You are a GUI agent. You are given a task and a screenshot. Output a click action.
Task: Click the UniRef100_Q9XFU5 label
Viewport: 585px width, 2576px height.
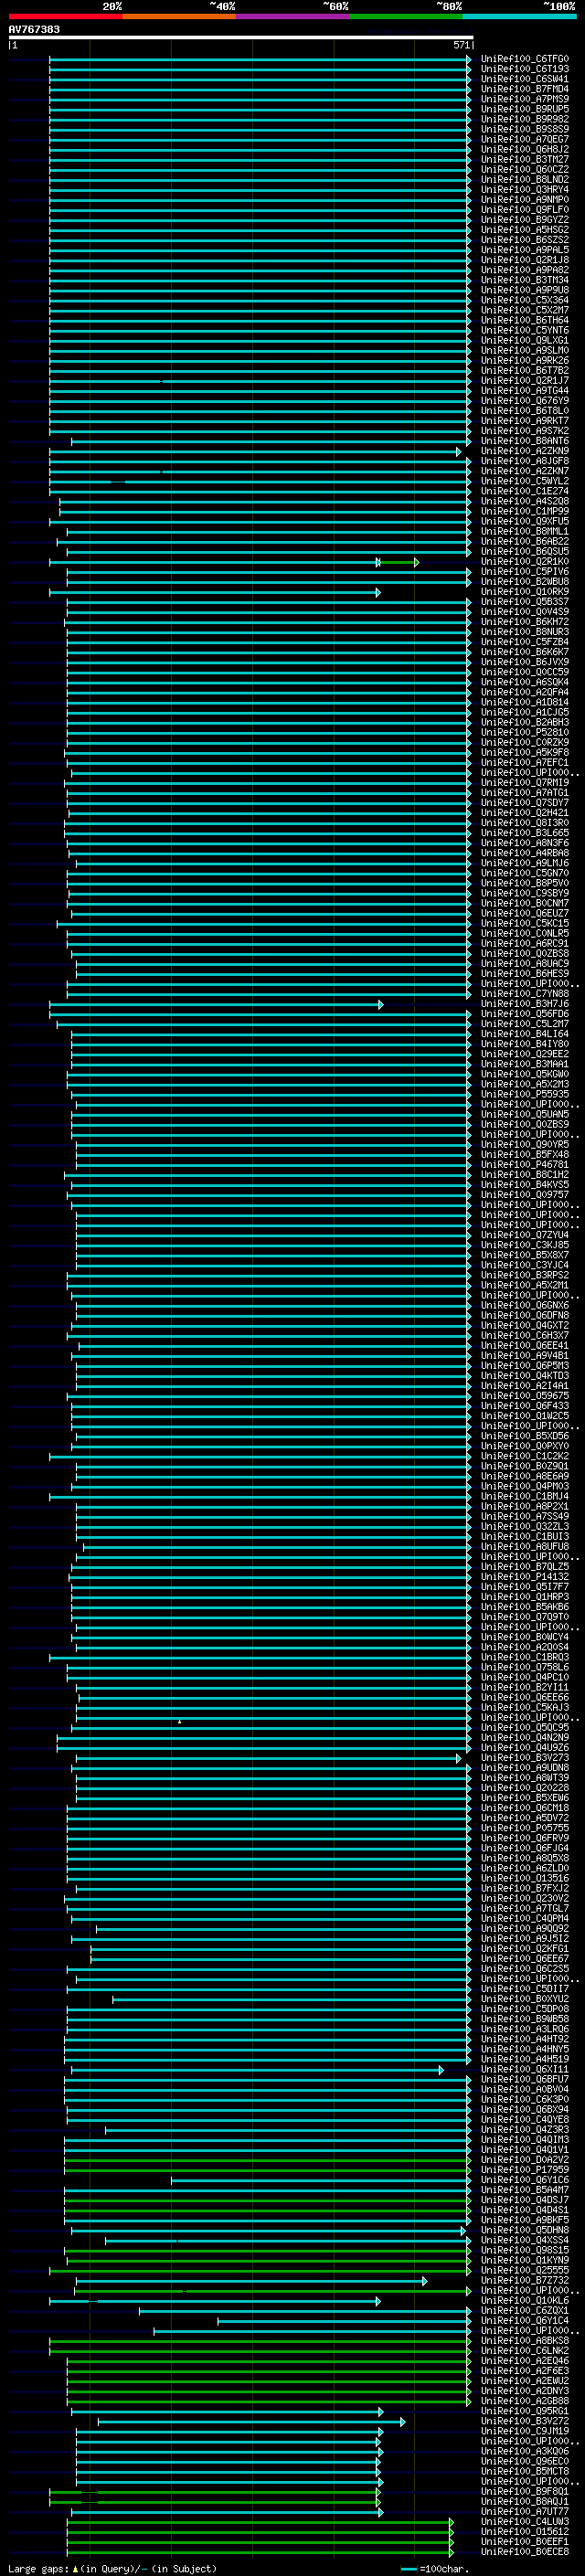[x=525, y=521]
